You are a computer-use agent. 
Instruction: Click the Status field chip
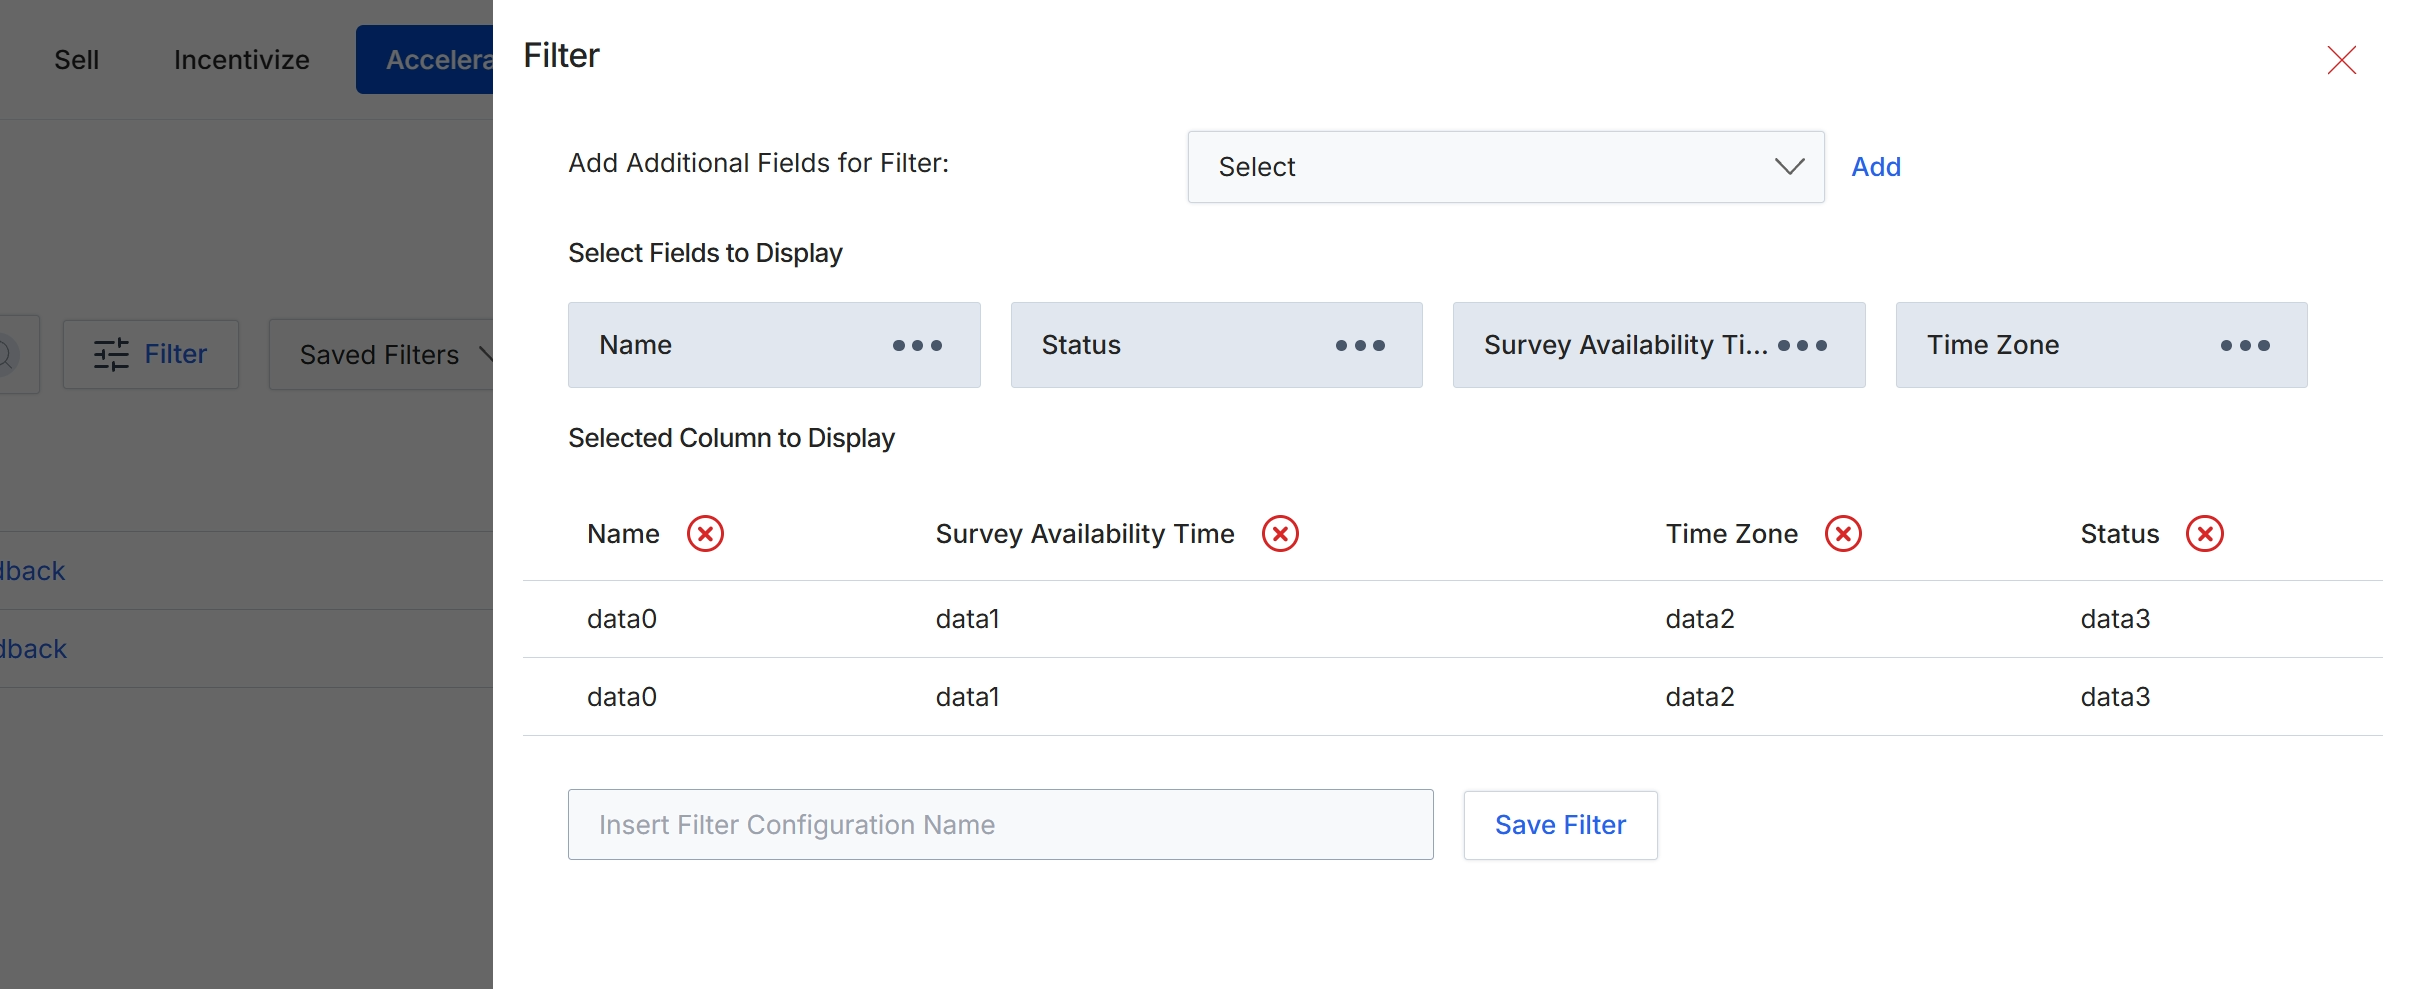click(x=1216, y=345)
